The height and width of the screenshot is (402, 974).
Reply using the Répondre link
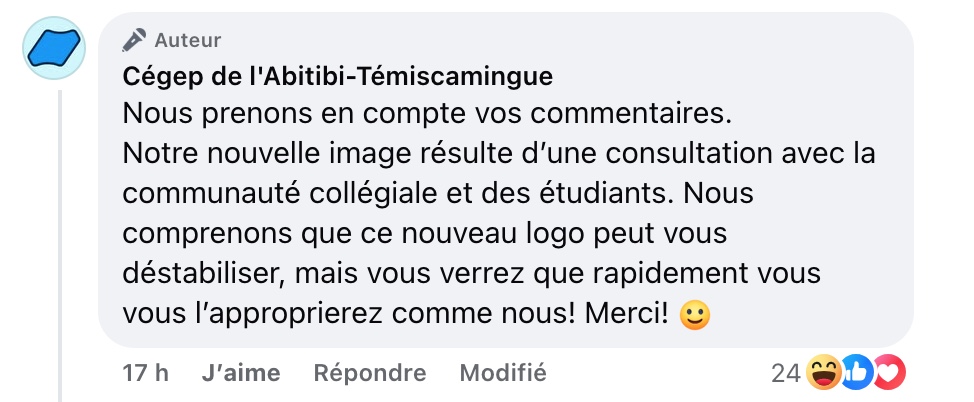370,373
